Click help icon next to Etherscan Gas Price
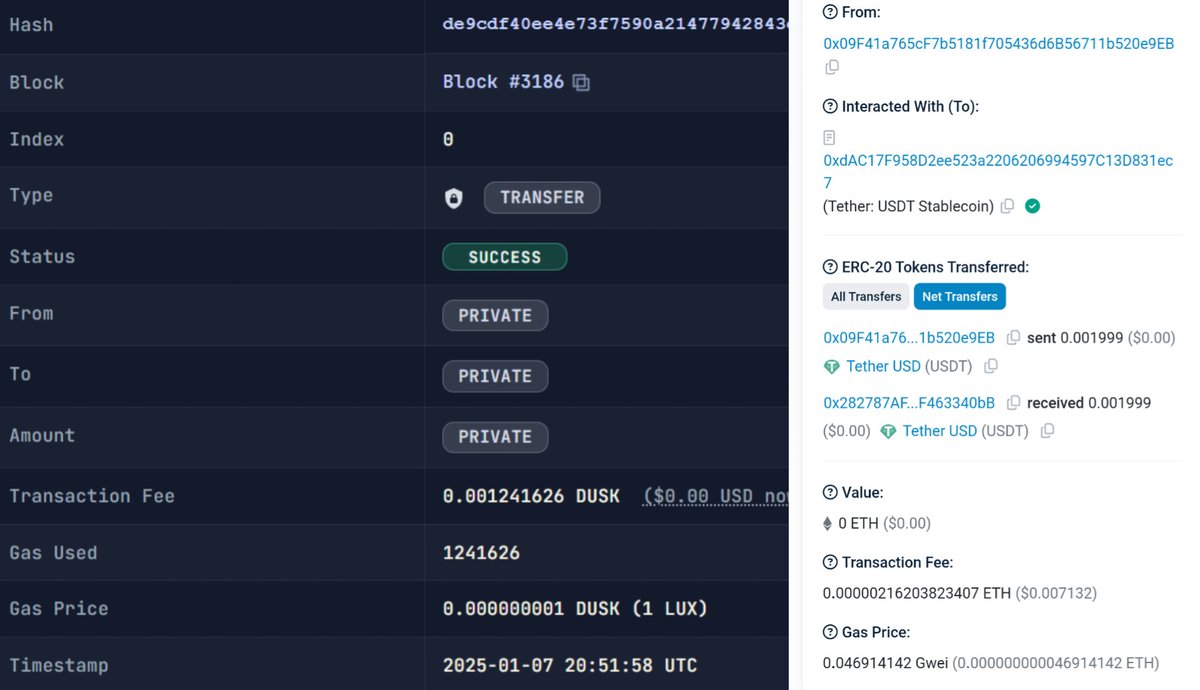The height and width of the screenshot is (690, 1200). click(x=830, y=632)
